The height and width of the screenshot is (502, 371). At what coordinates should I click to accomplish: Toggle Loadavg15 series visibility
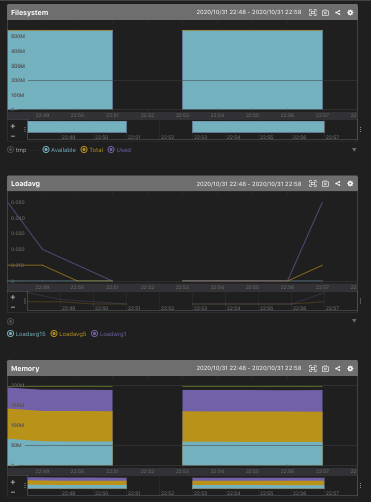tap(26, 334)
